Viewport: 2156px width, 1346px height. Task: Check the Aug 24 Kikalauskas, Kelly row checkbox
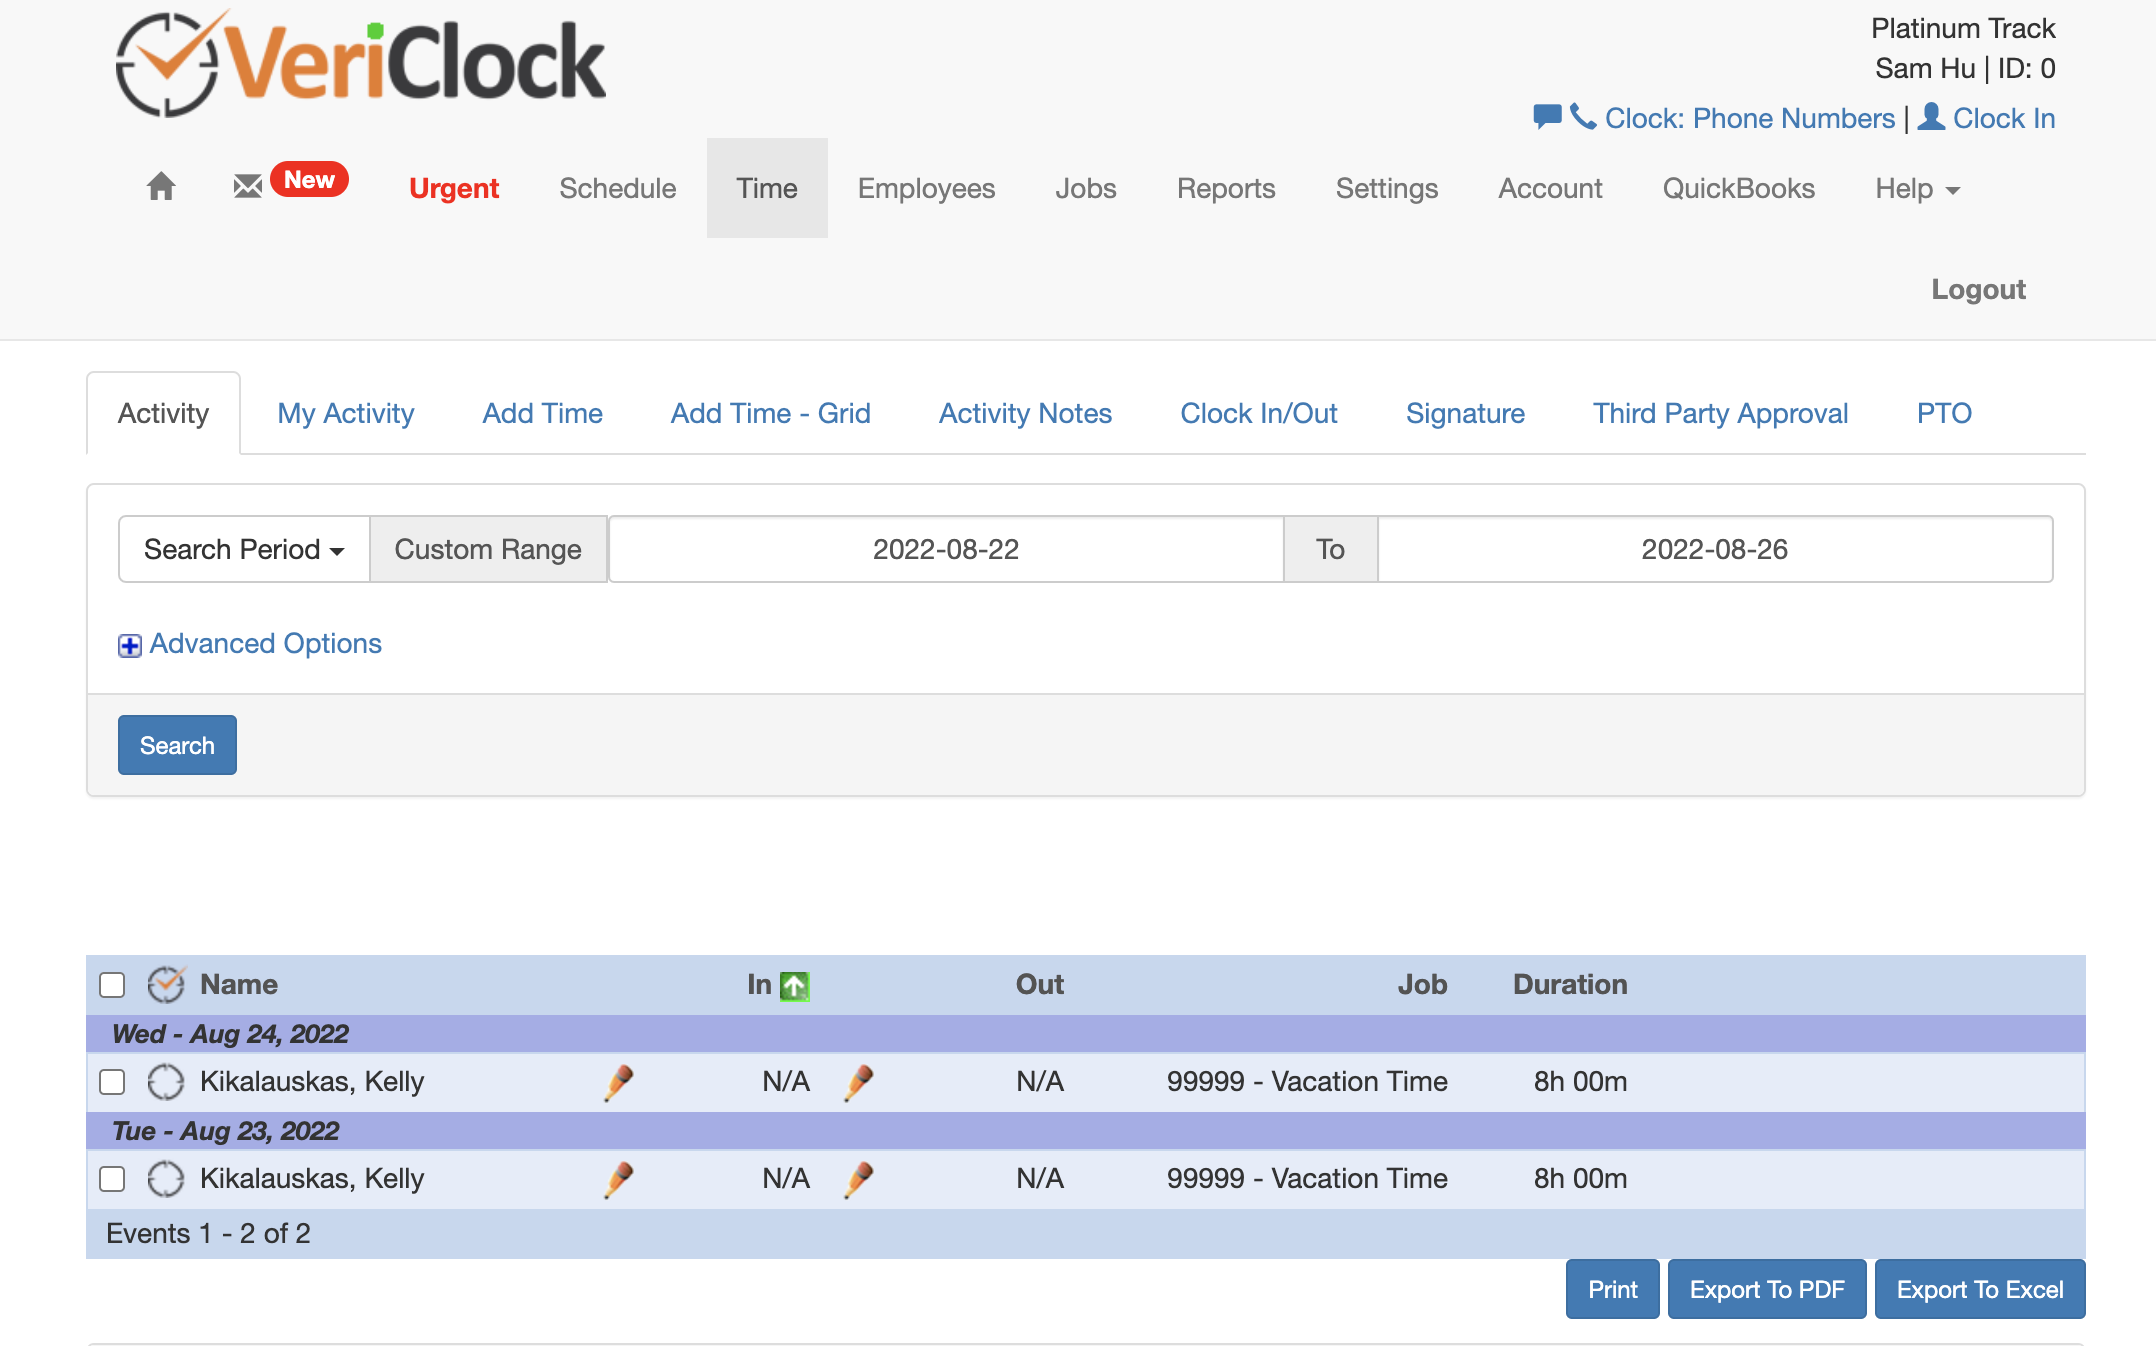(x=112, y=1082)
